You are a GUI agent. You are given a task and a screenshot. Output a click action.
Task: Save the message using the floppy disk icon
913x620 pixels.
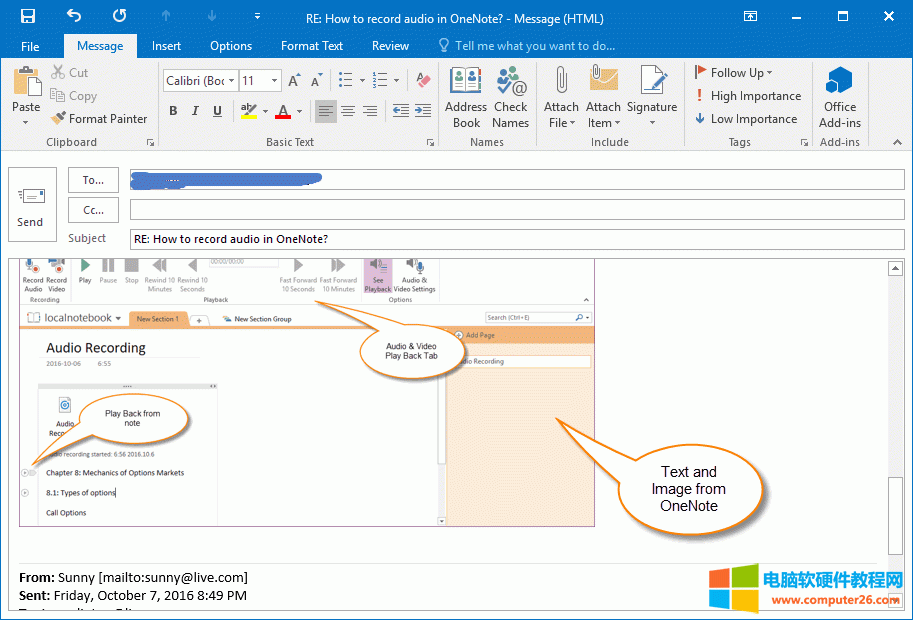click(27, 16)
